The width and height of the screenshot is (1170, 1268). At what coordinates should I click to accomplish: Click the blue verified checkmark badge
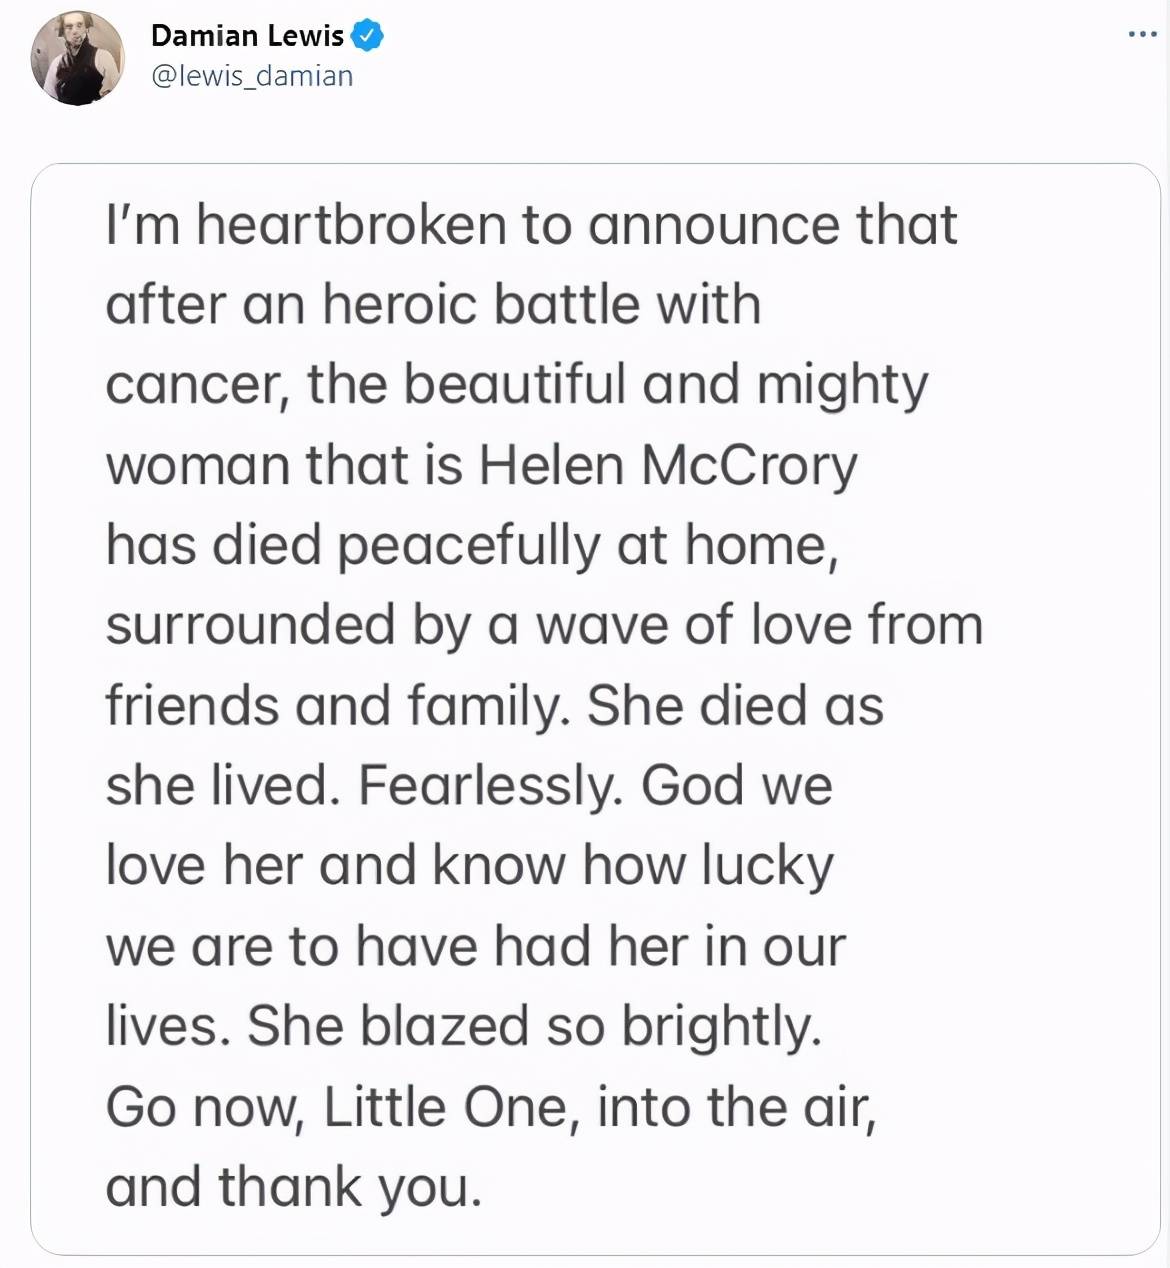point(368,36)
